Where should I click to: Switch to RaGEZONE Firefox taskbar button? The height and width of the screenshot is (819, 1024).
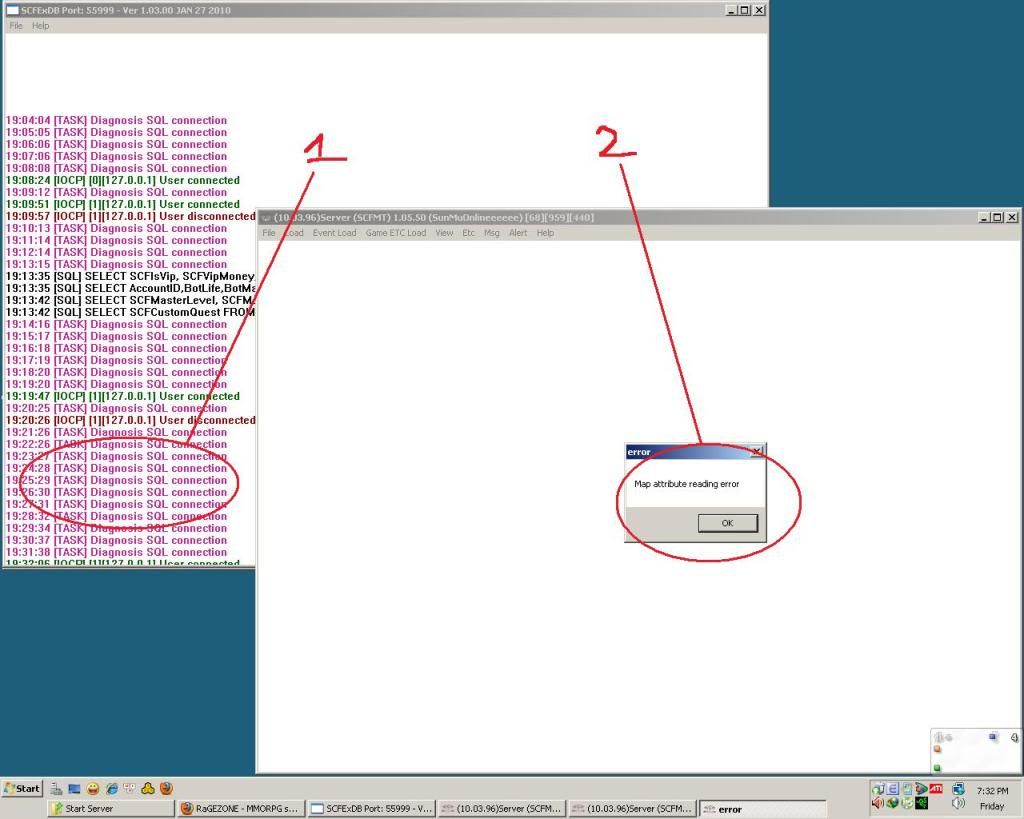coord(241,809)
